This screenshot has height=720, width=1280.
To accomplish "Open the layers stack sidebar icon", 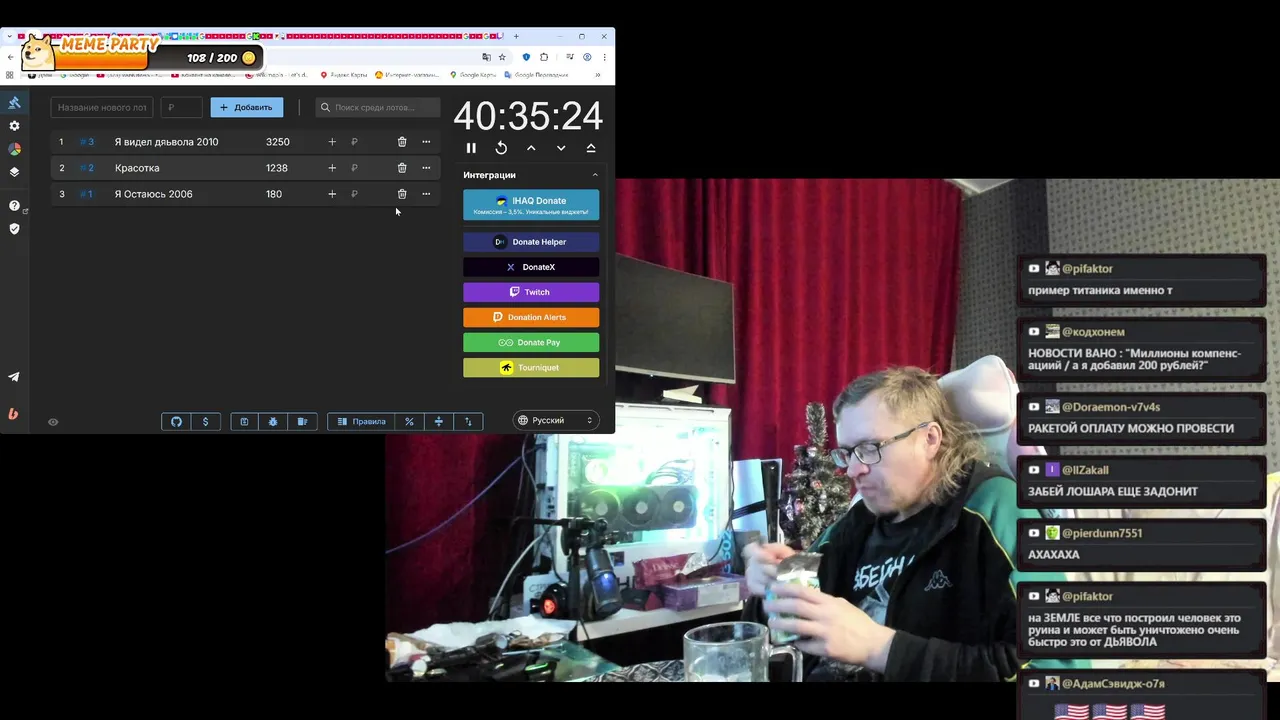I will [14, 172].
